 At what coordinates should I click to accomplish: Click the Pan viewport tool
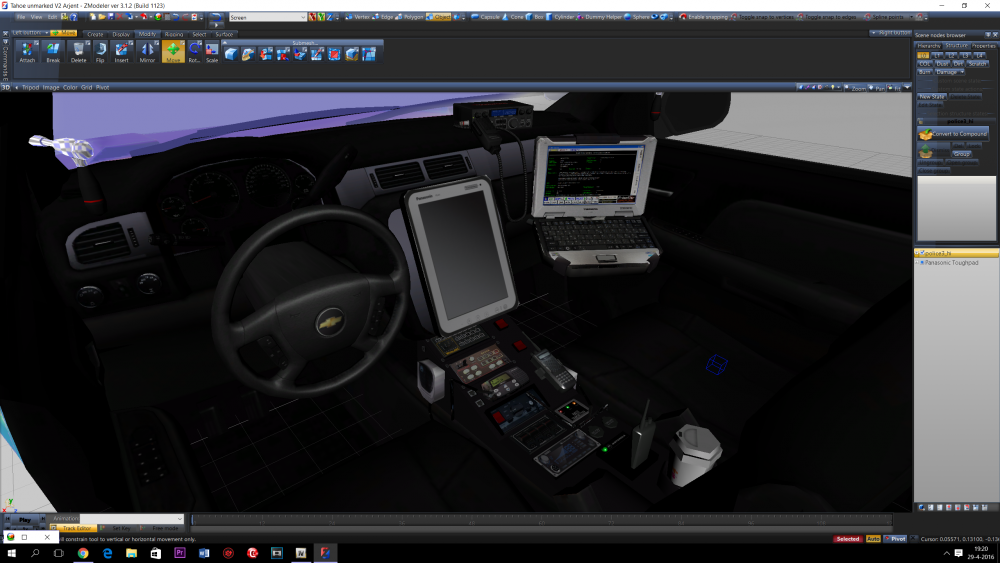877,88
